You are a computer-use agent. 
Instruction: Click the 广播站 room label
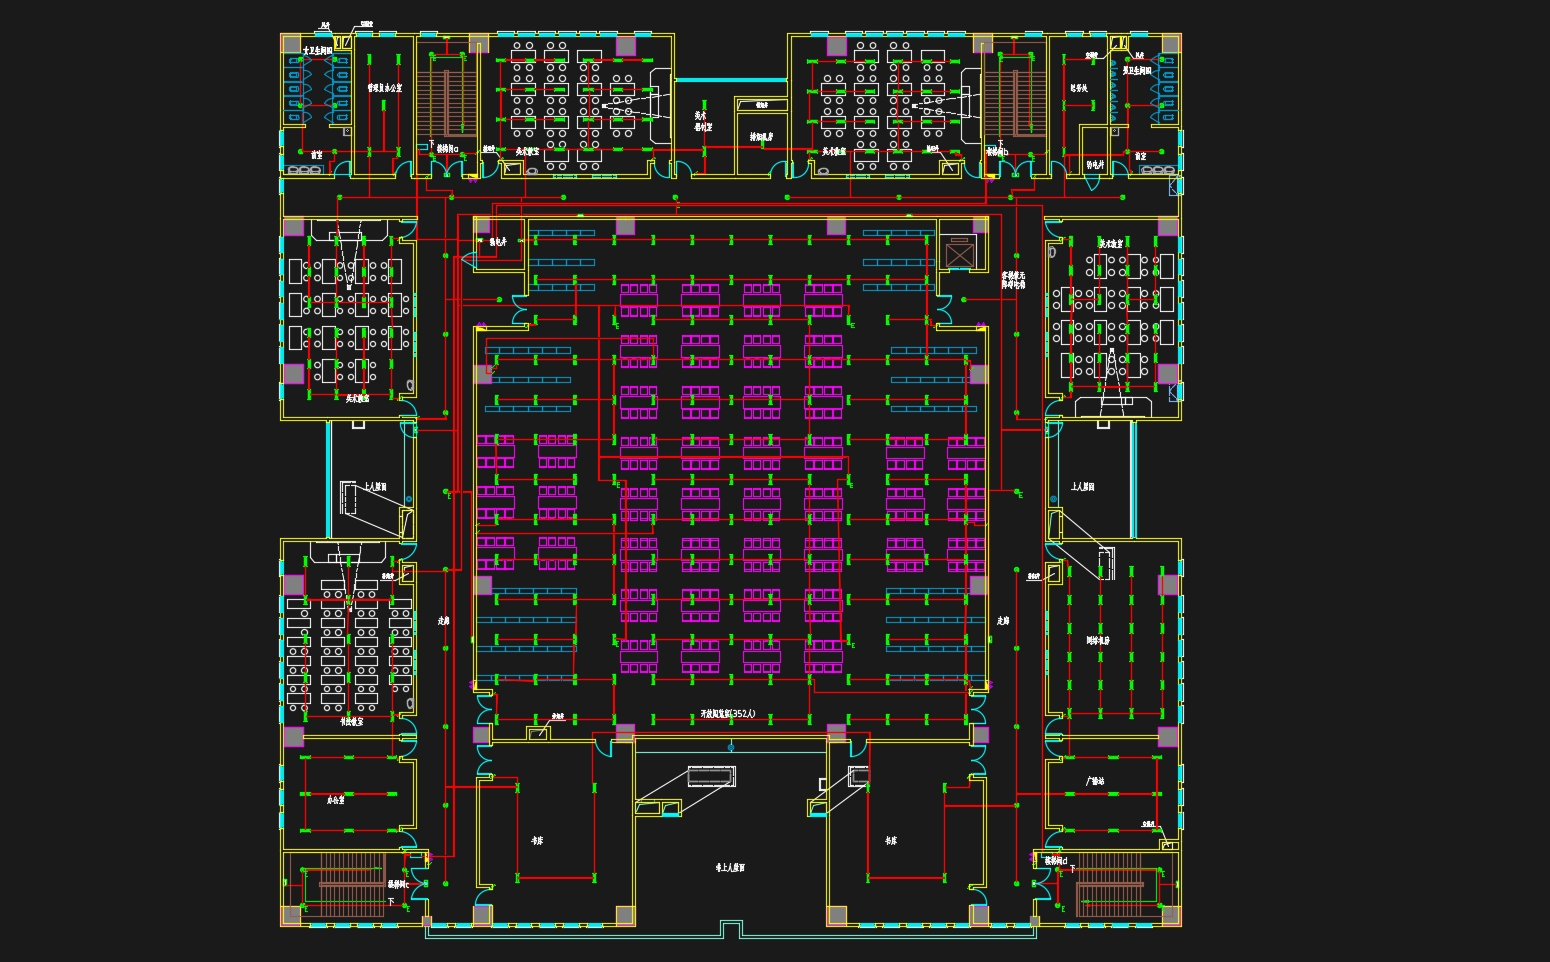point(1095,781)
